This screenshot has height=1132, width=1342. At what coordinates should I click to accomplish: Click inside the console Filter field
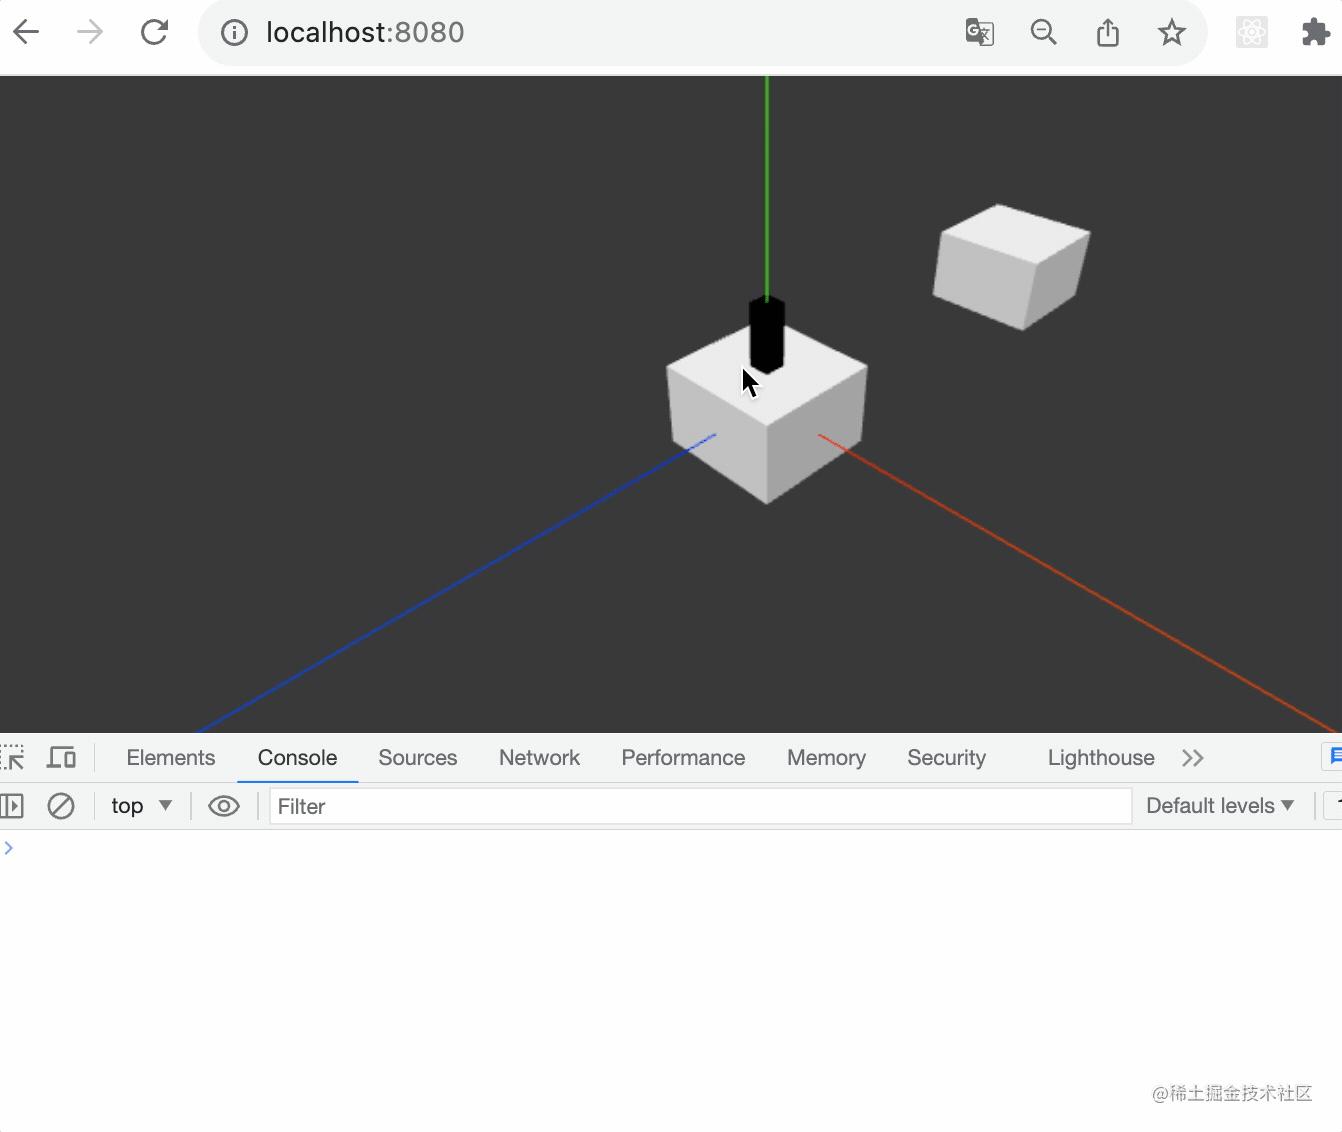[700, 806]
